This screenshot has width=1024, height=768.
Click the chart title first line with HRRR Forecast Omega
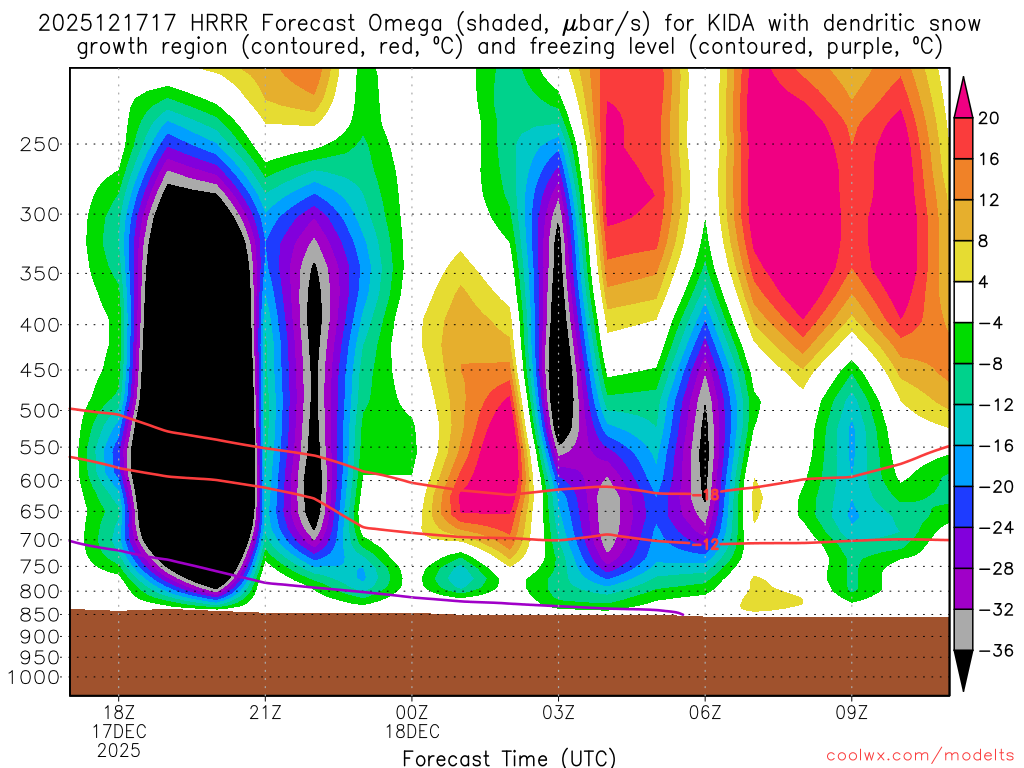509,24
